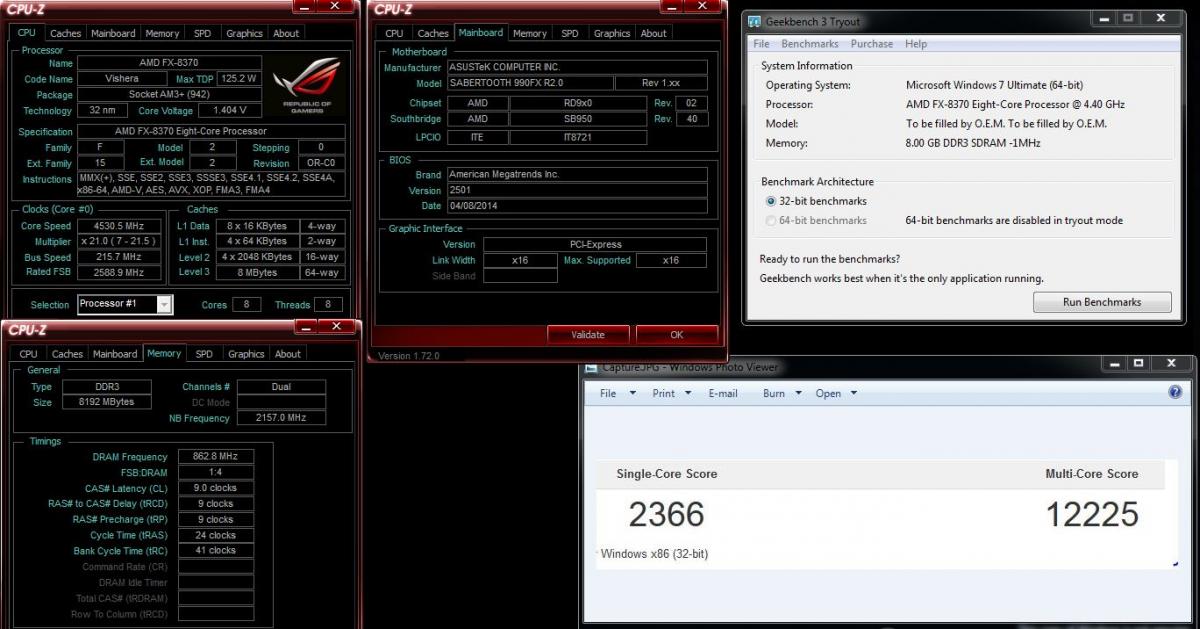This screenshot has height=629, width=1200.
Task: Click the American Megatrends Inc. brand field
Action: click(x=577, y=174)
